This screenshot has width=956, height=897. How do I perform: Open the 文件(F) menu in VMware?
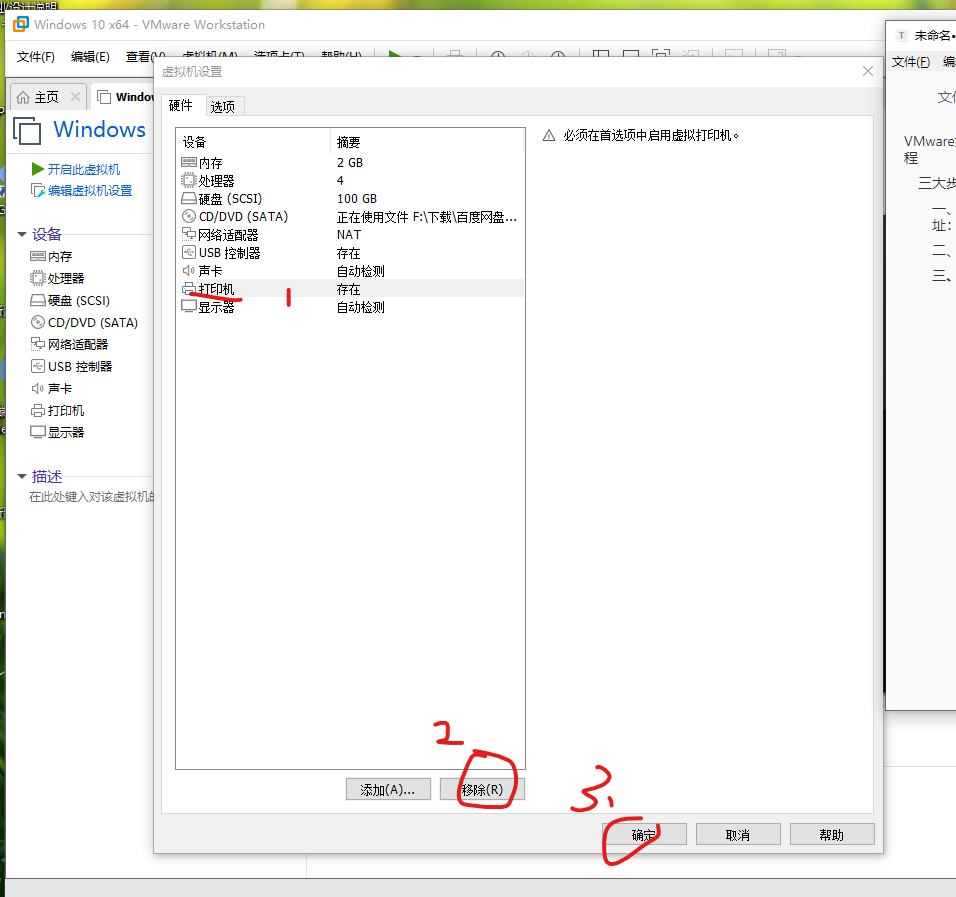click(35, 57)
